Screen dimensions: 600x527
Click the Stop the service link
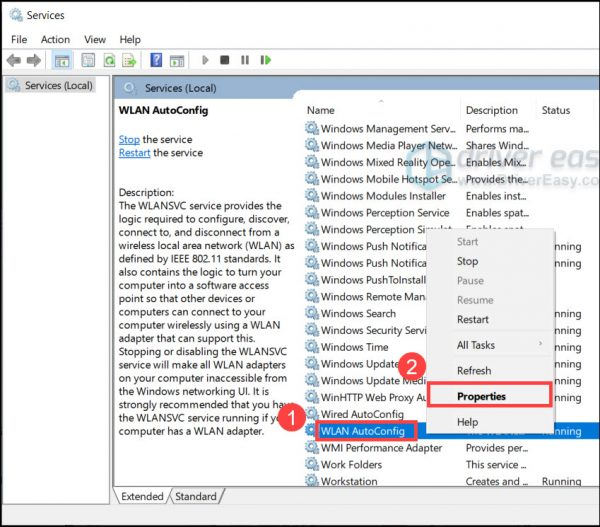click(x=129, y=139)
